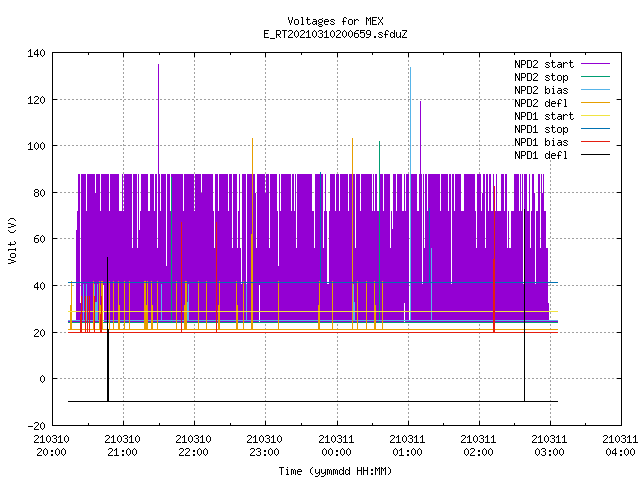The width and height of the screenshot is (640, 480).
Task: Click the 'NPD1 start' legend label
Action: click(x=544, y=116)
